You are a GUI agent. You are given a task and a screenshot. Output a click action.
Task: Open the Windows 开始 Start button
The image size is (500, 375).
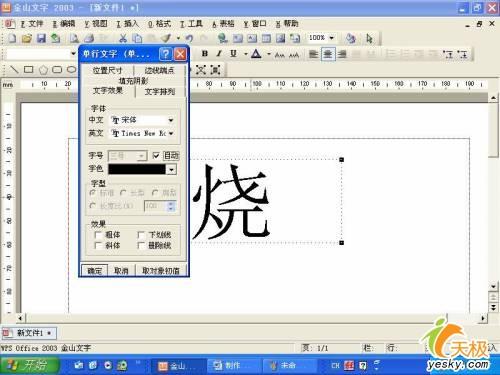(x=29, y=365)
